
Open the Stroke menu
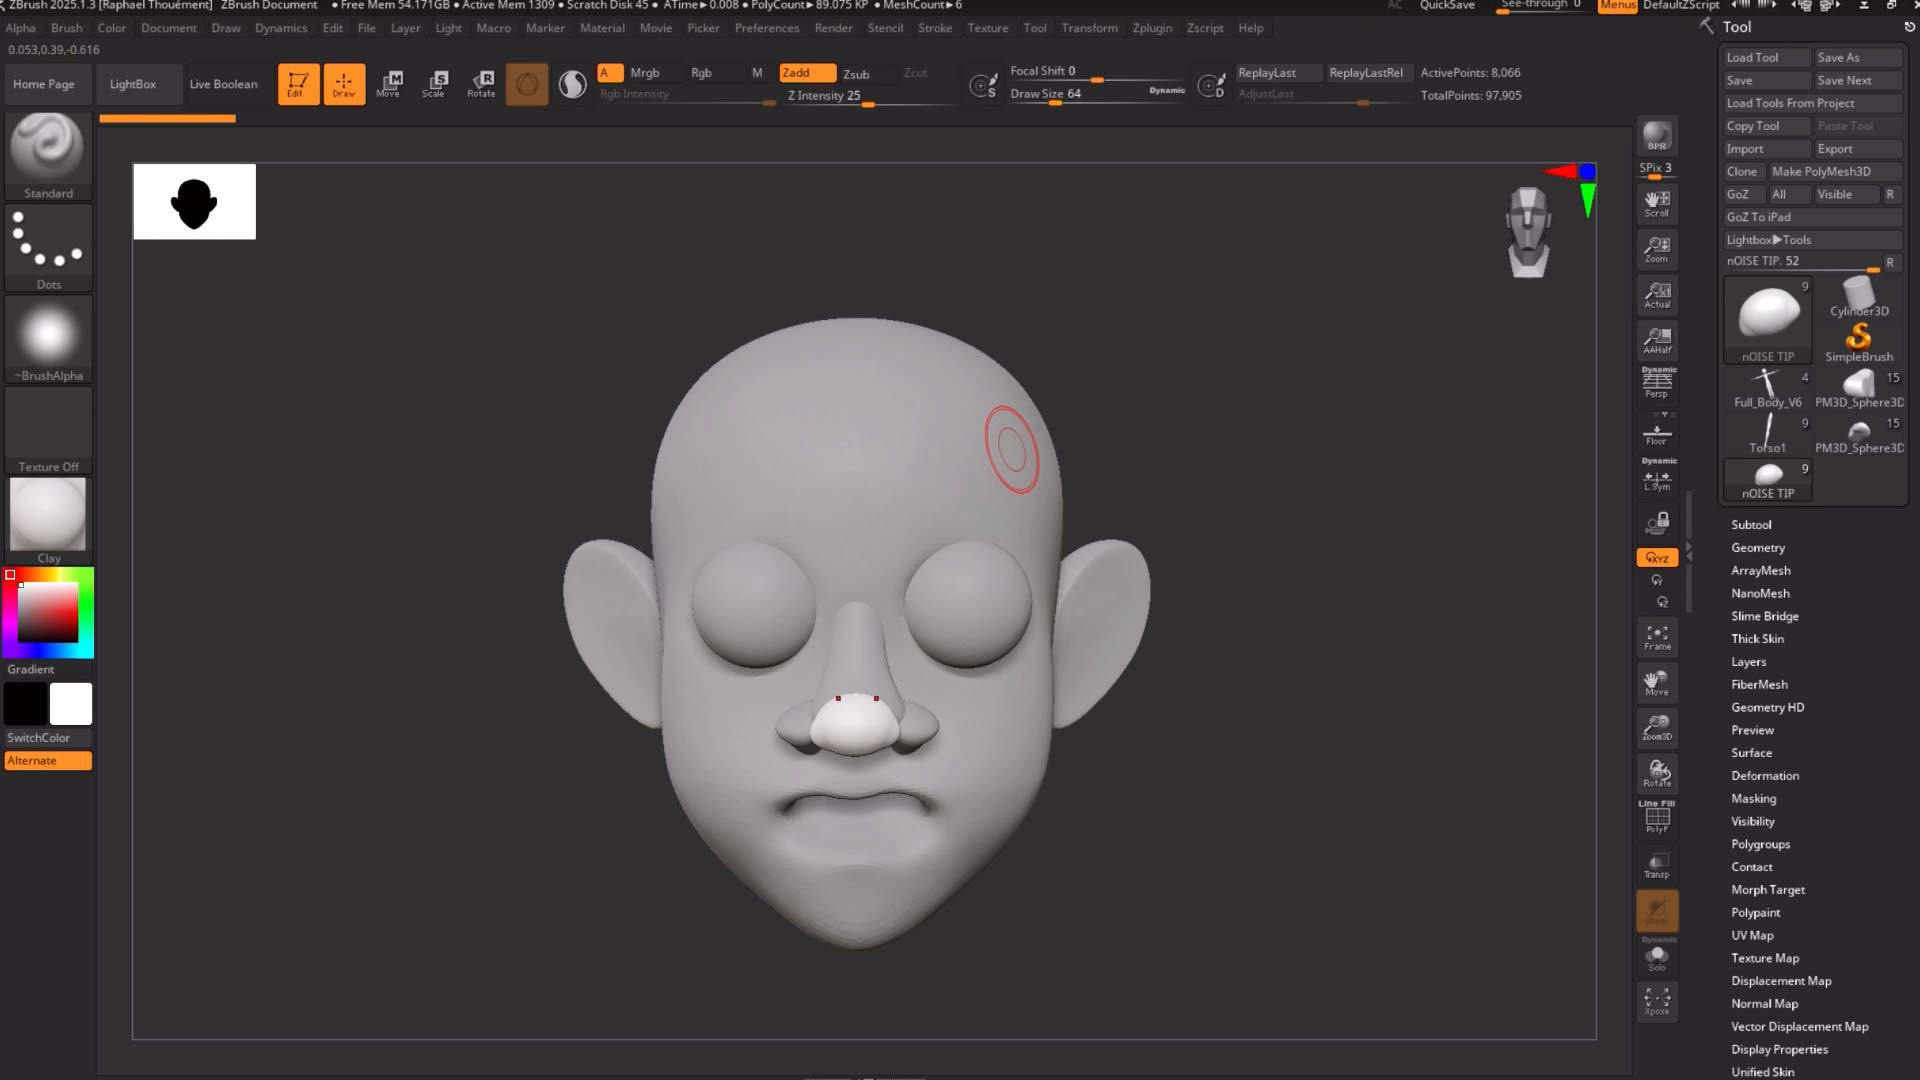tap(935, 28)
